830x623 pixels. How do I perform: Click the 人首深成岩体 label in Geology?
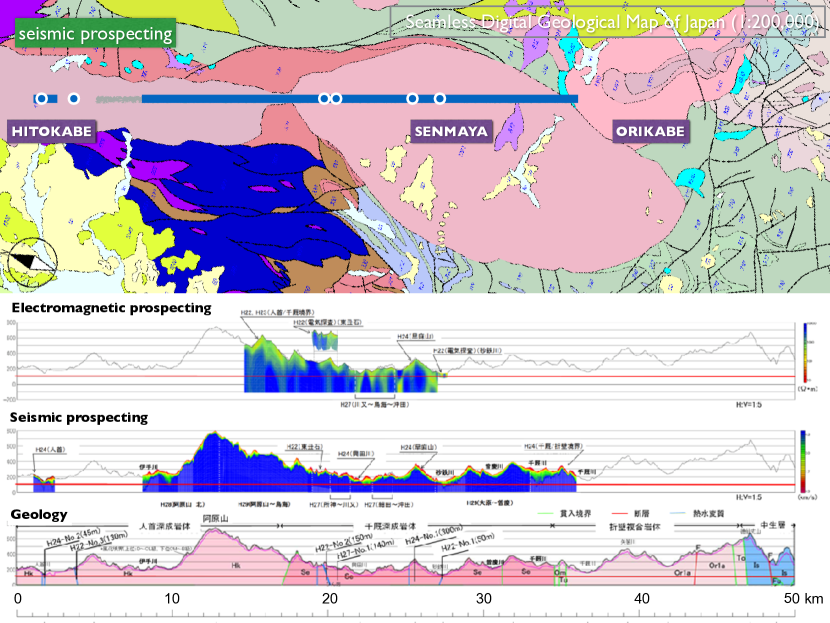165,526
